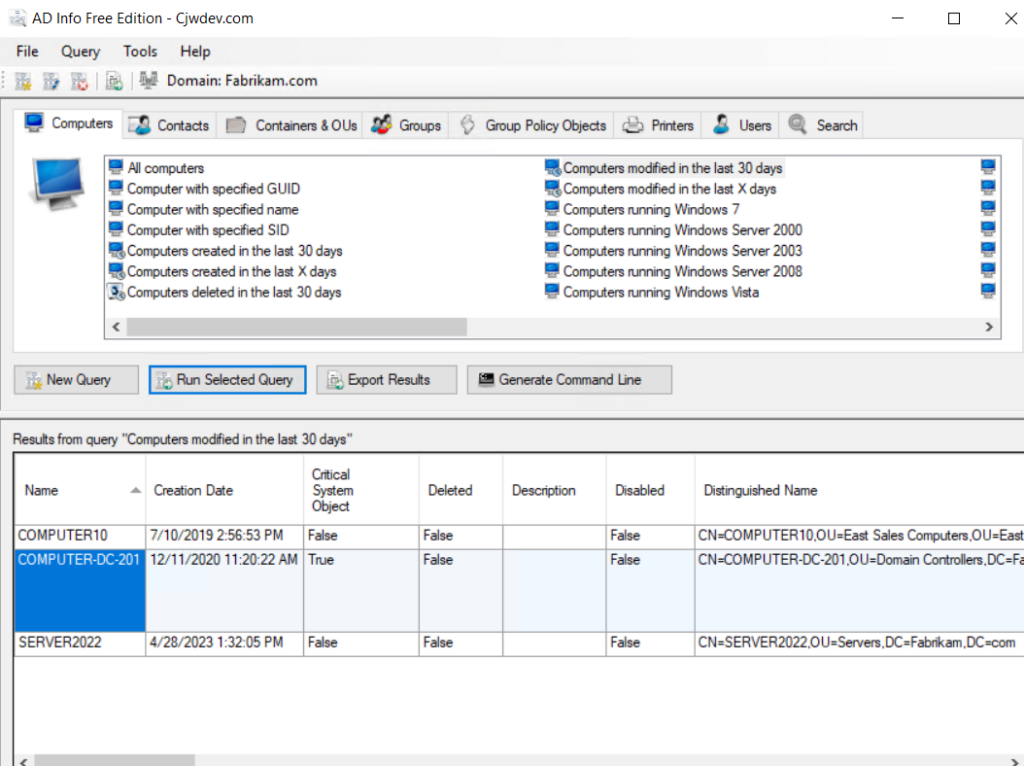Screen dimensions: 1024x766
Task: Select 'Computers running Windows Server 2003' query
Action: coord(674,251)
